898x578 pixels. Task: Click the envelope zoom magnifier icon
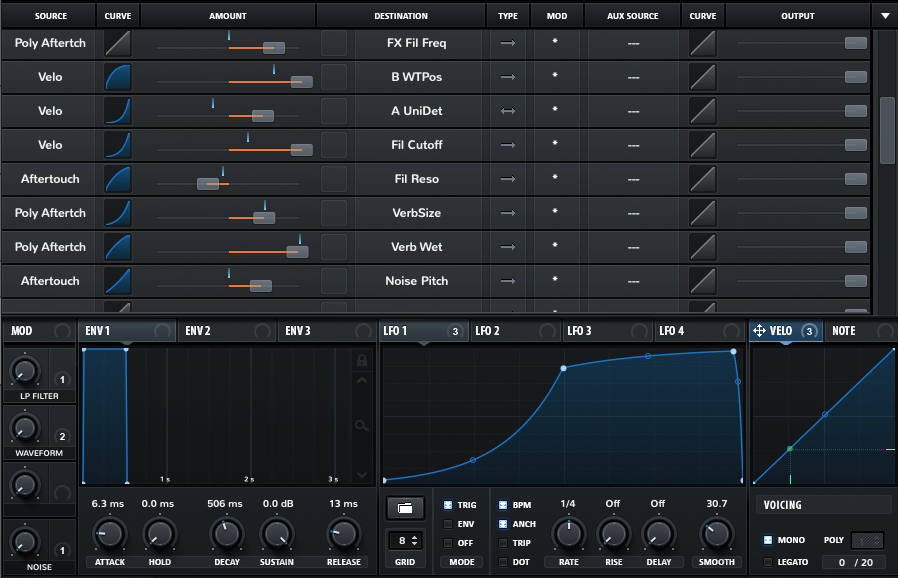click(x=361, y=426)
